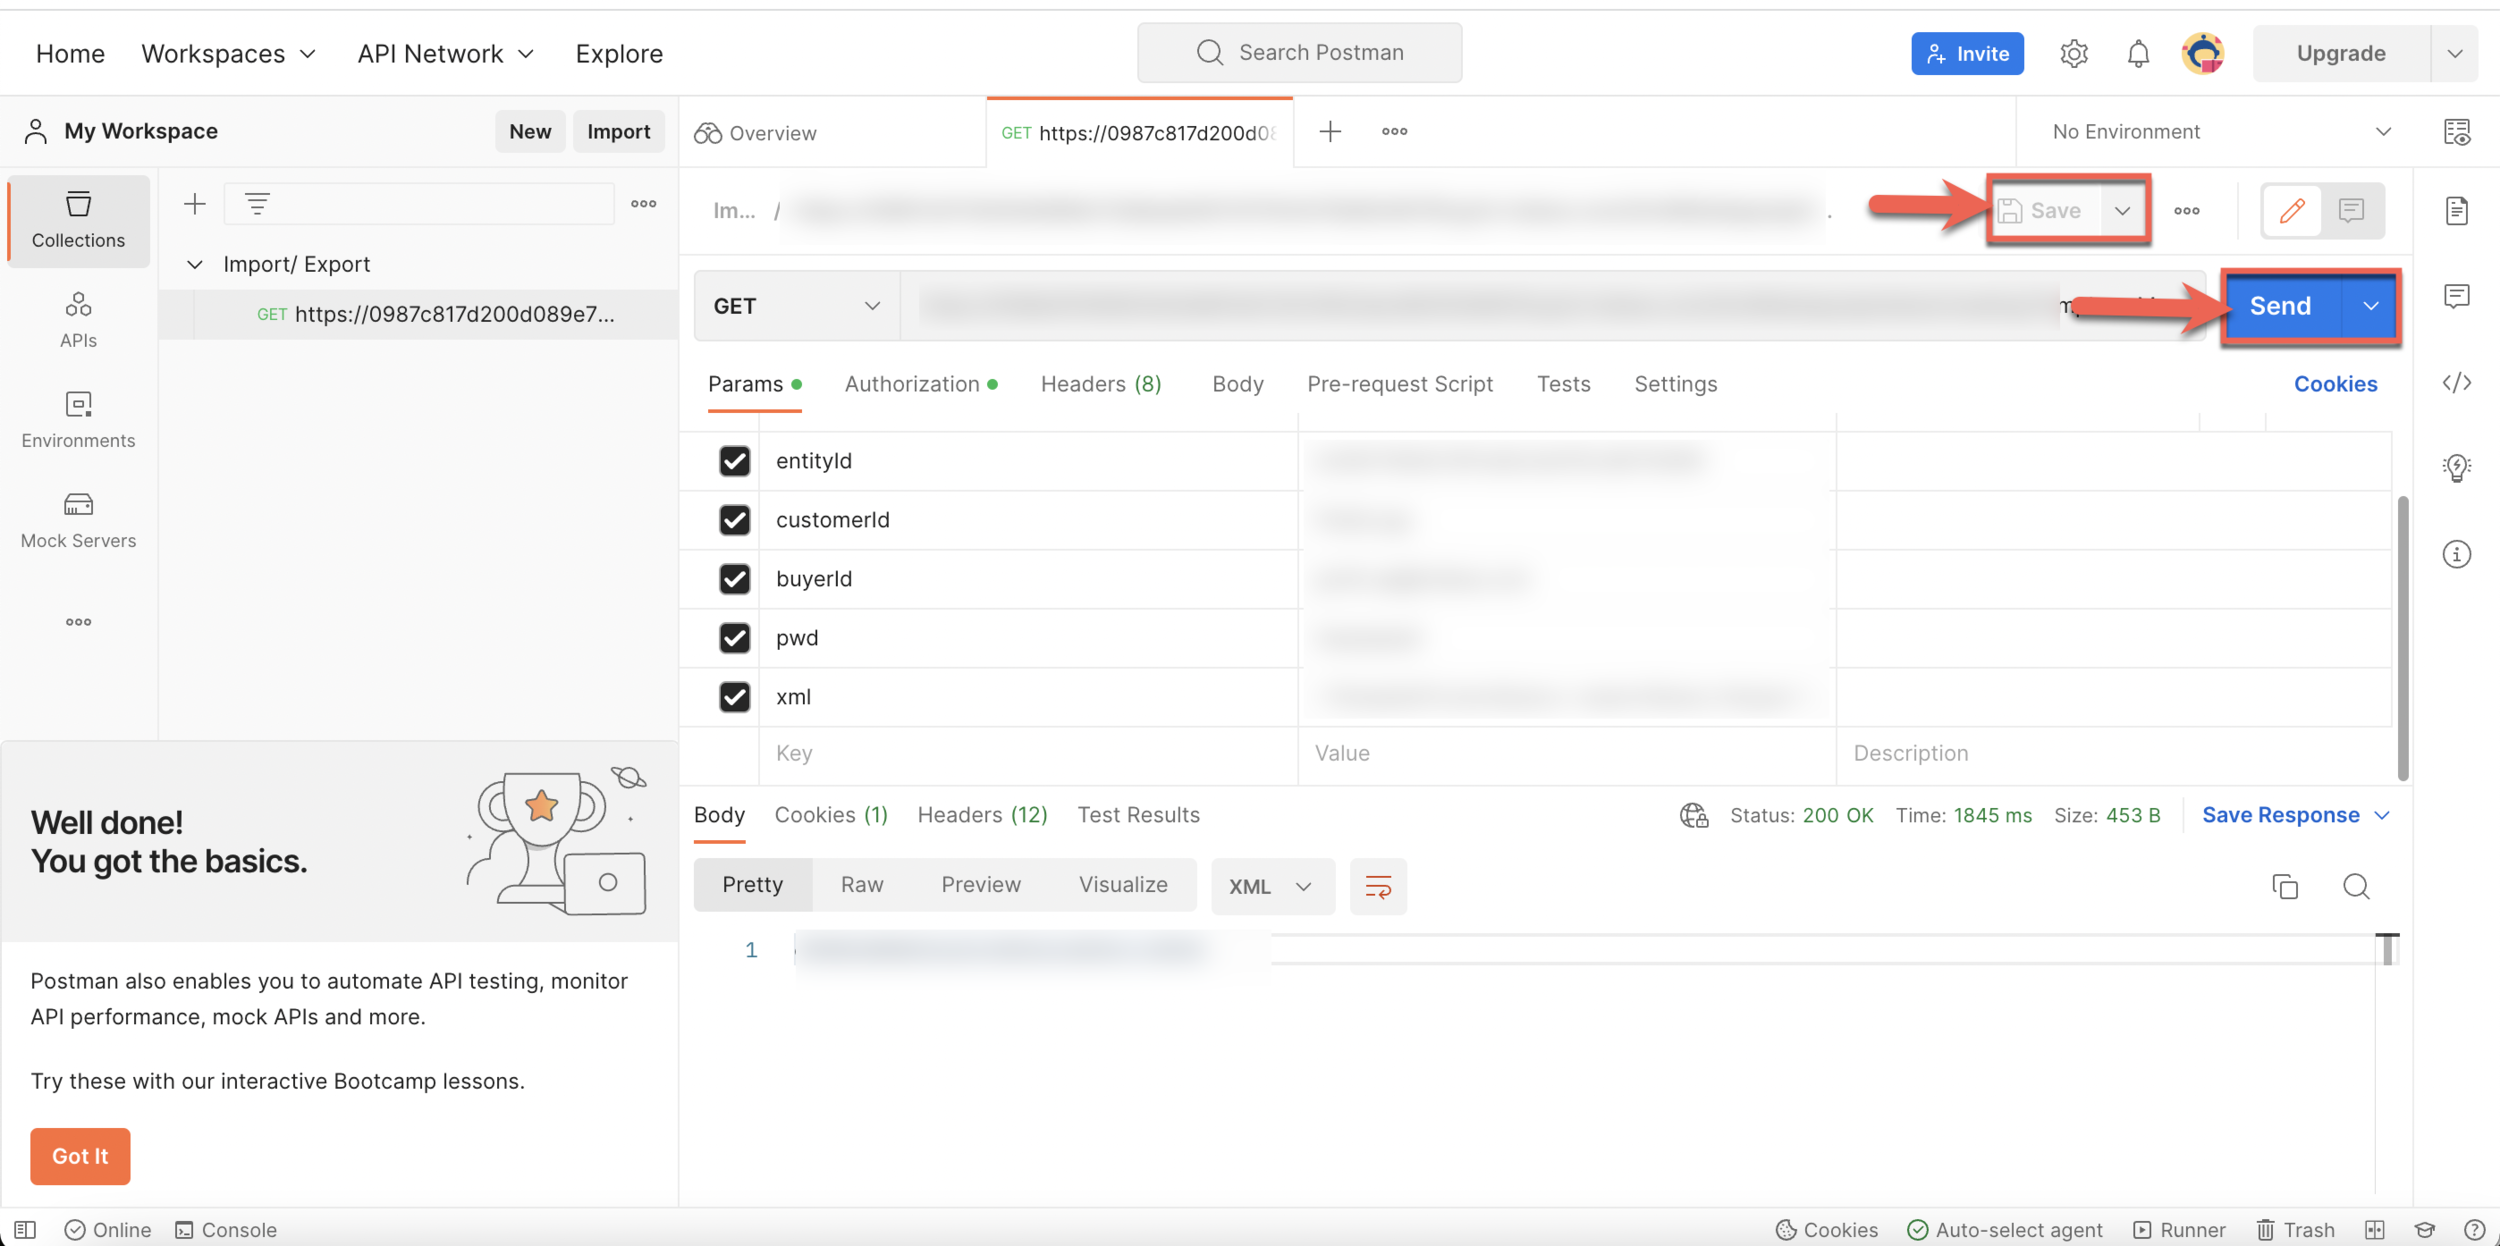This screenshot has height=1246, width=2500.
Task: Switch to the Headers (8) request tab
Action: tap(1101, 384)
